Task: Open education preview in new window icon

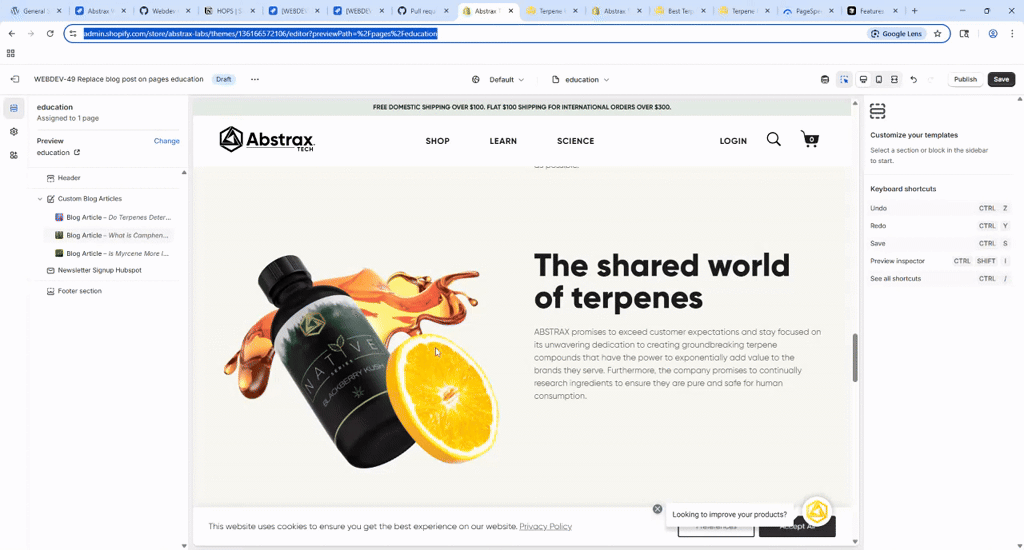Action: click(x=76, y=152)
